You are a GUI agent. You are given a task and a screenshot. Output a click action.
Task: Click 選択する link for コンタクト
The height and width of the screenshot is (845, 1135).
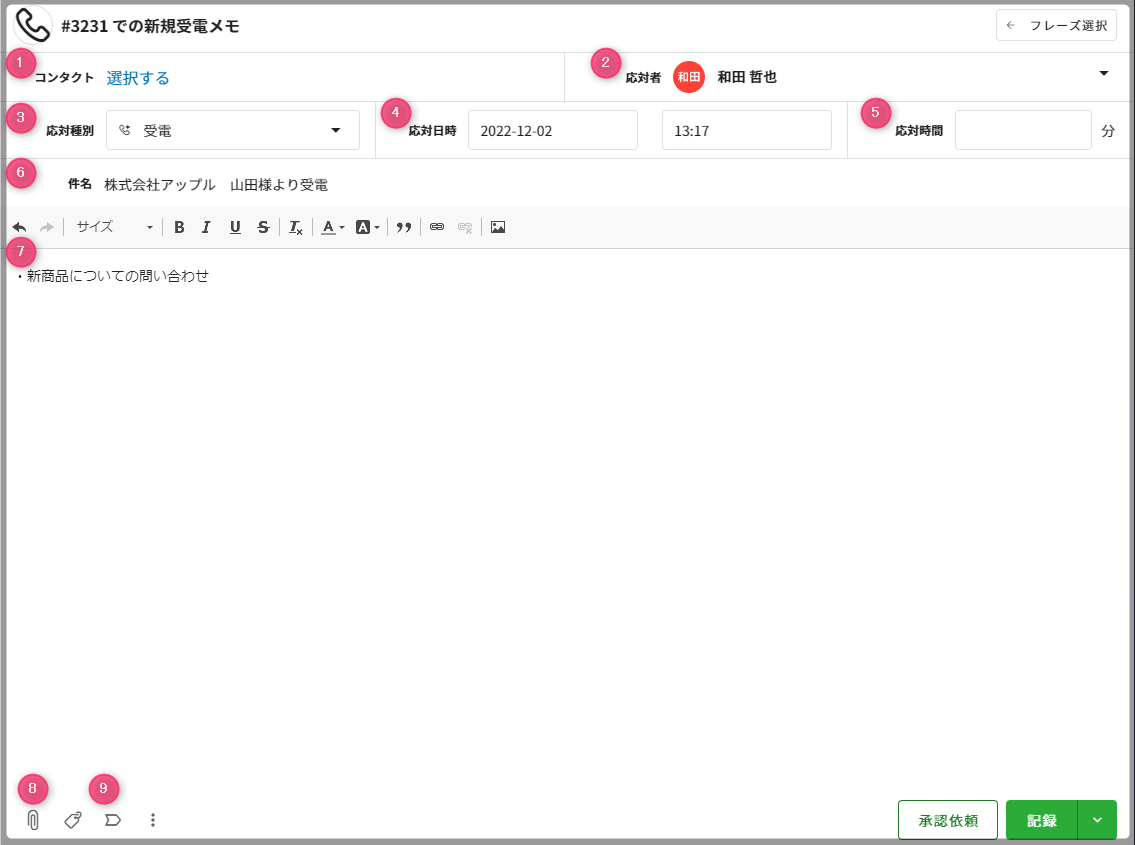138,78
